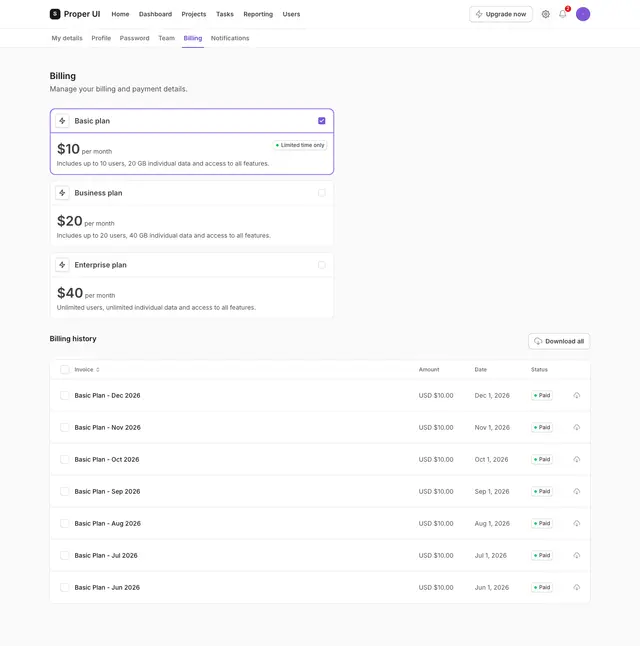Open invoice Basic Plan - Dec 2026
Viewport: 640px width, 646px height.
coord(107,396)
